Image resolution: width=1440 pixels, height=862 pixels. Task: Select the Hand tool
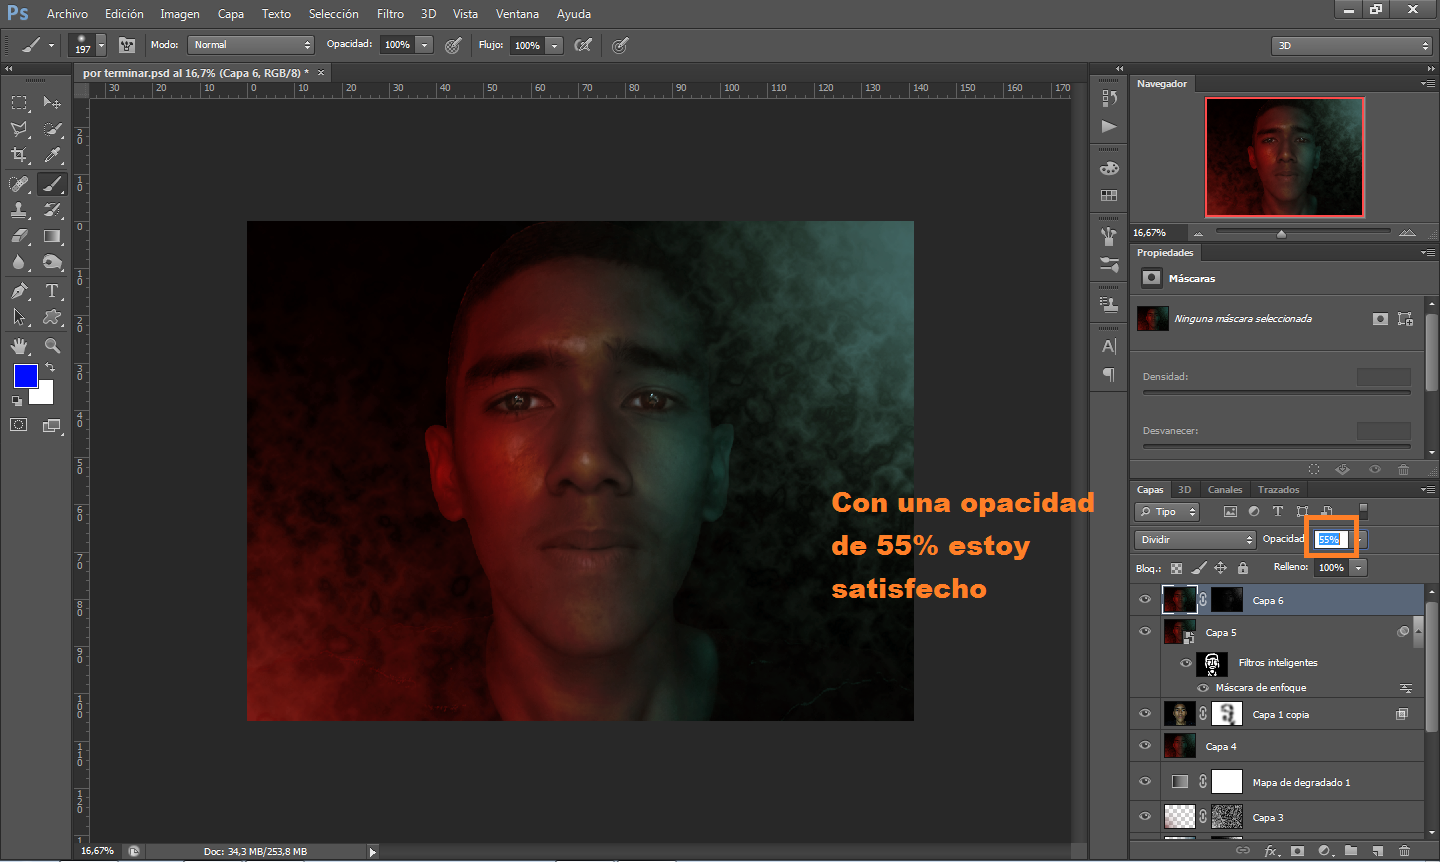19,346
